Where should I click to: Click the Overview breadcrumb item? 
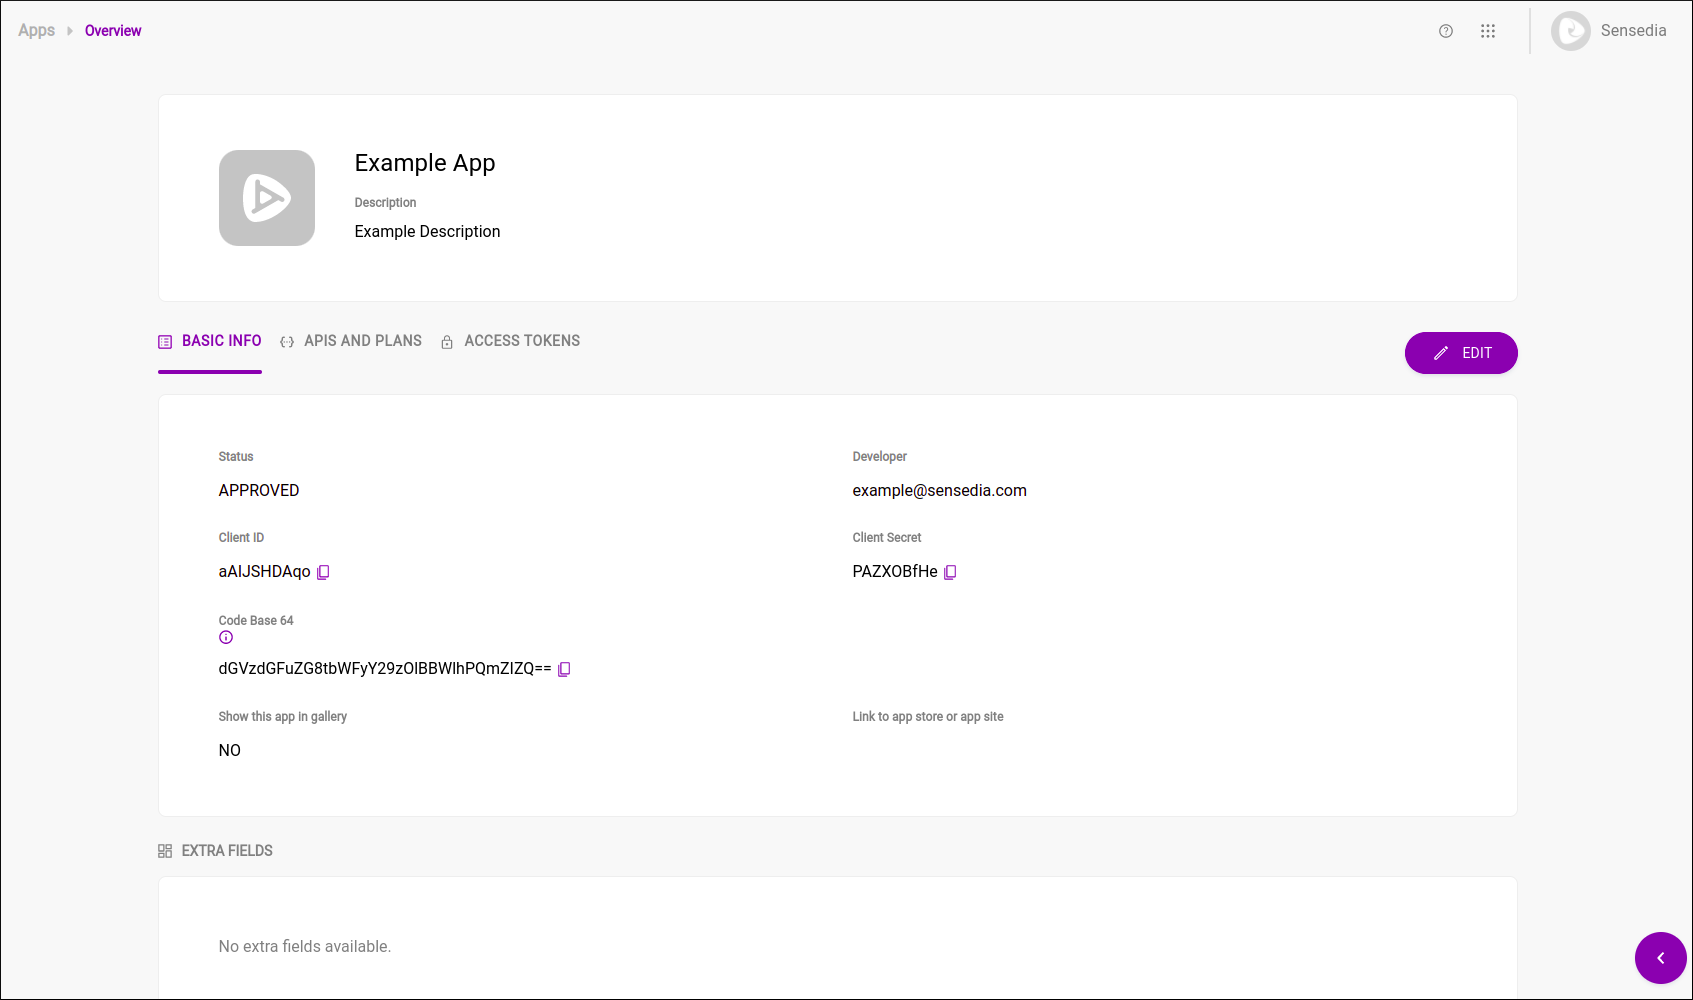(113, 31)
